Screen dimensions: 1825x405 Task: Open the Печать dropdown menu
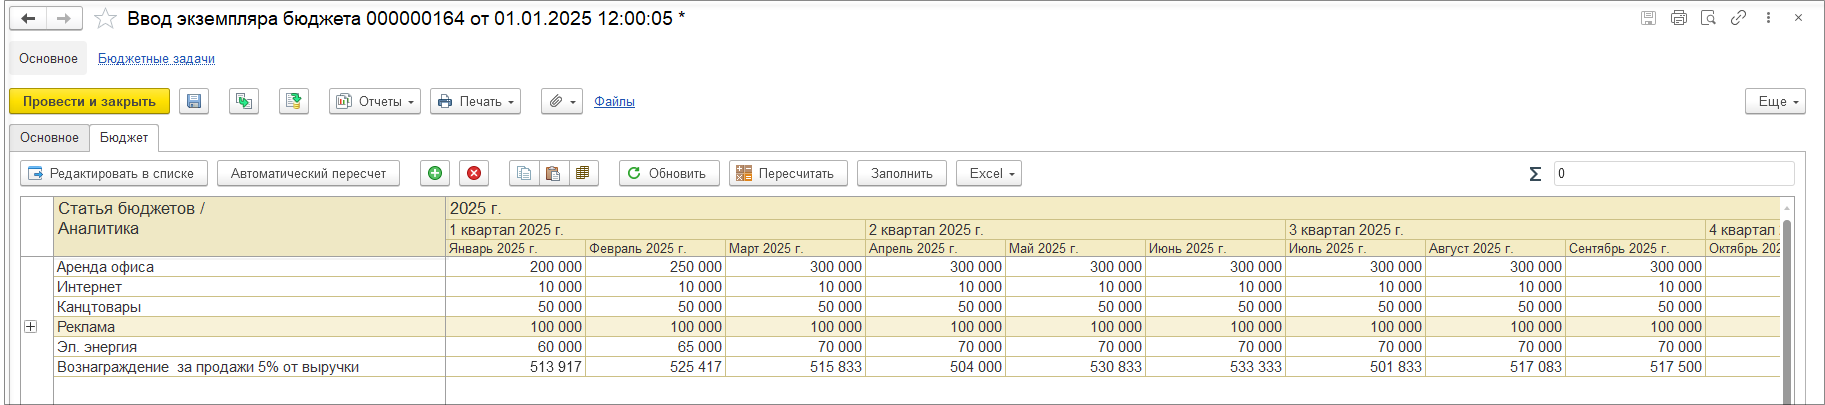[x=475, y=101]
